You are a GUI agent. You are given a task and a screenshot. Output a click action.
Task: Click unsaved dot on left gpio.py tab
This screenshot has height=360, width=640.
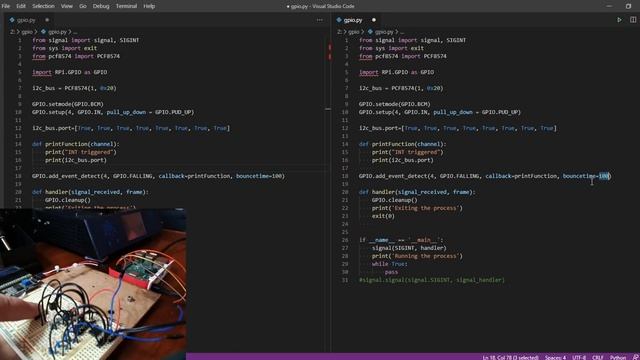click(47, 20)
